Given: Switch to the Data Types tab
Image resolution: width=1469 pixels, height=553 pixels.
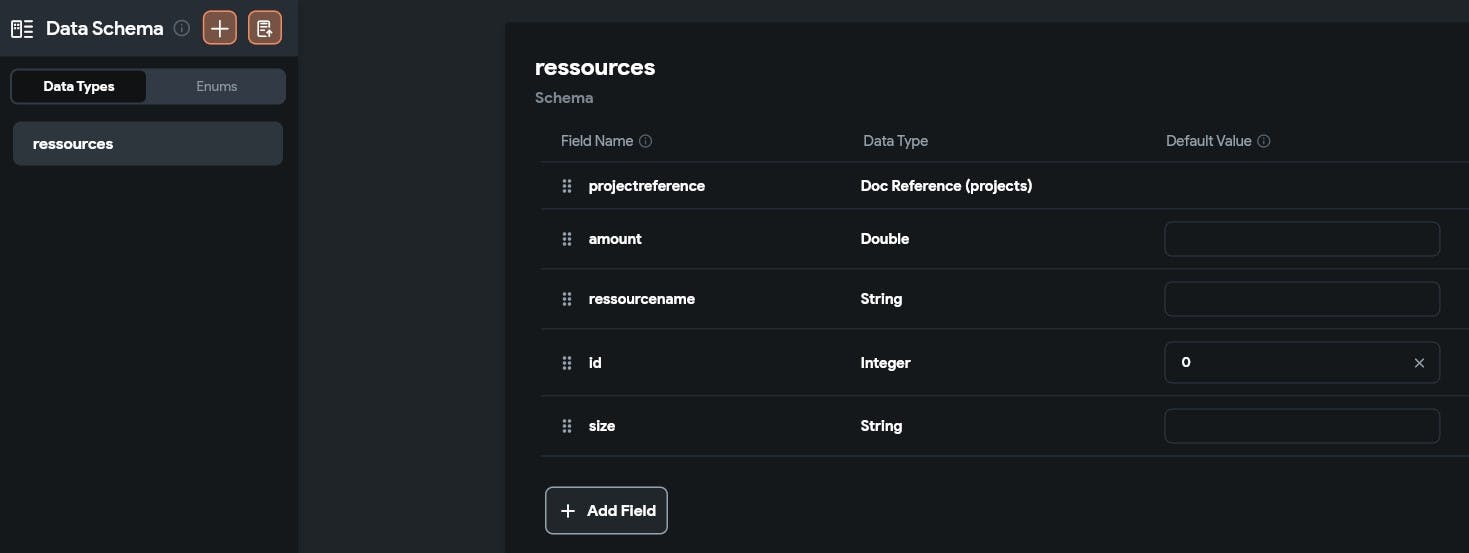Looking at the screenshot, I should [79, 87].
